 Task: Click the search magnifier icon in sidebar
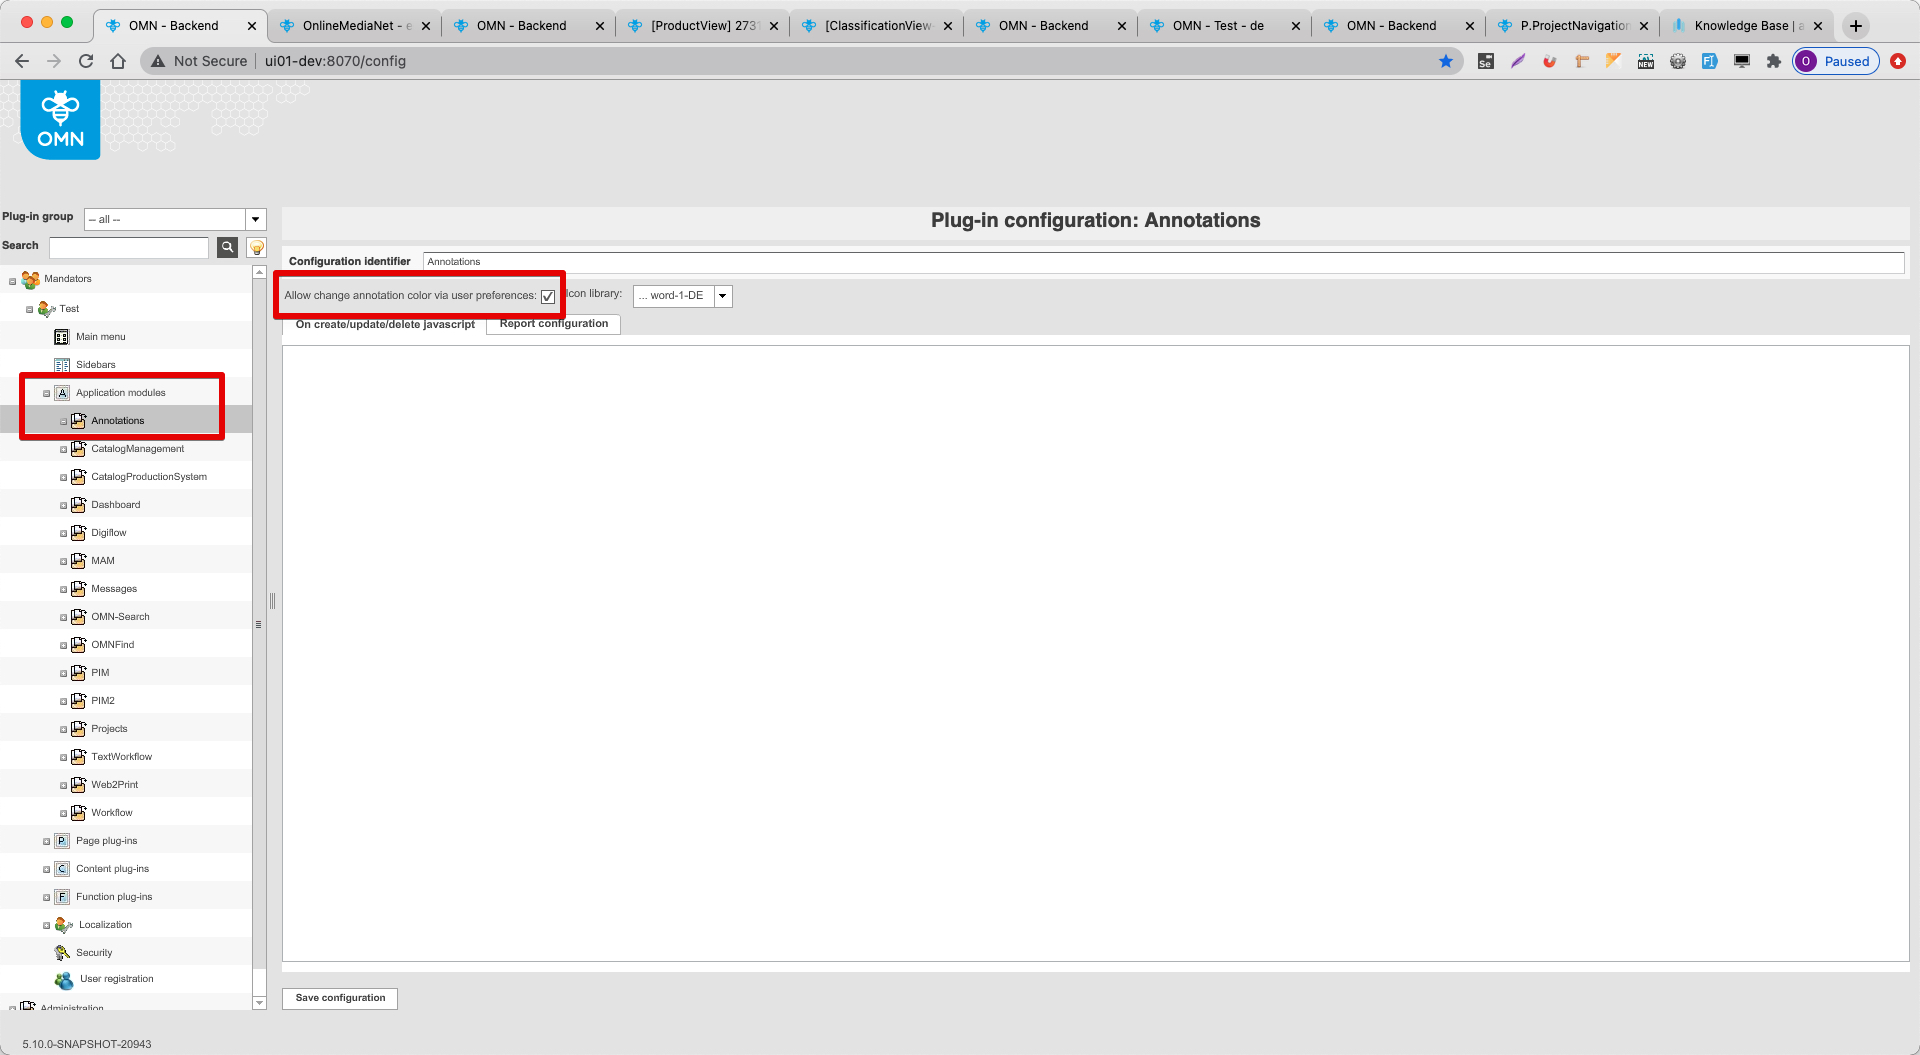[227, 247]
